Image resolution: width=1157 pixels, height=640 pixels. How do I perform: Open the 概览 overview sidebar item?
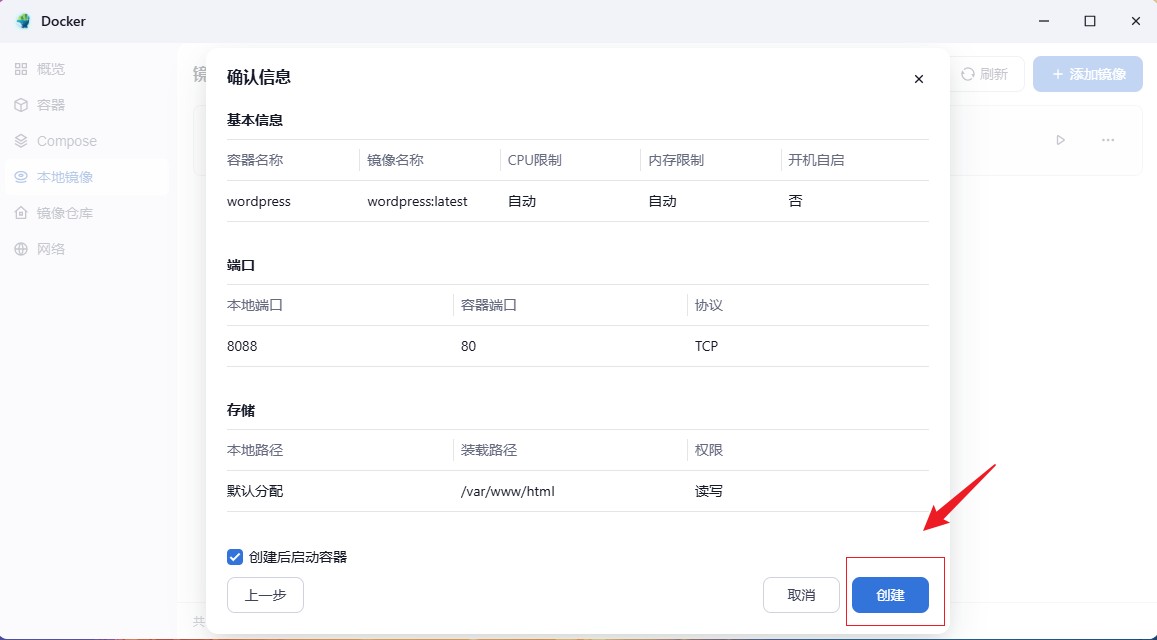[x=86, y=69]
